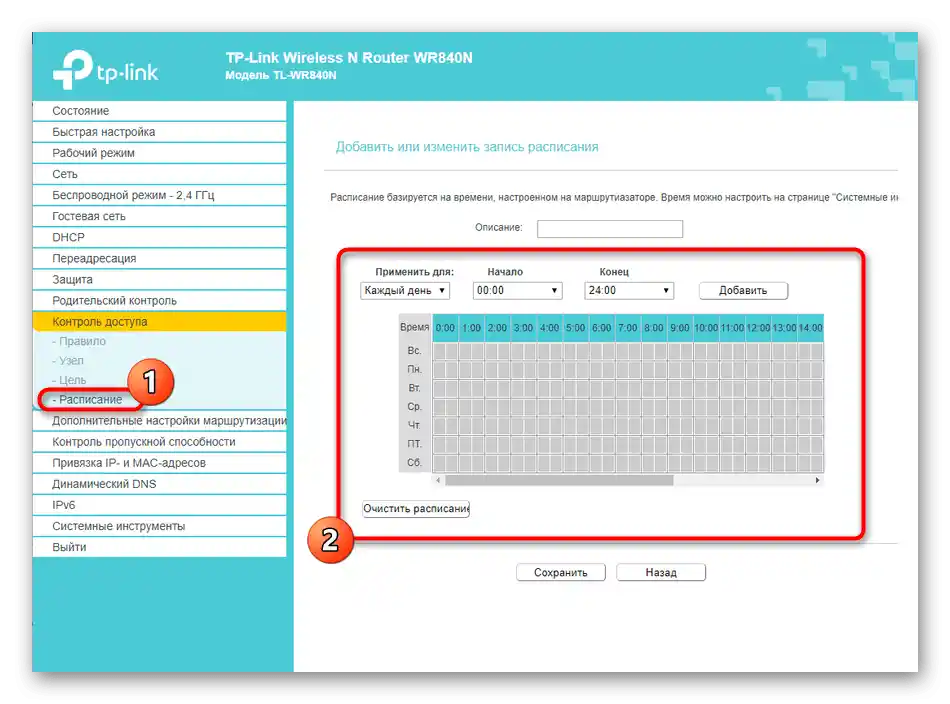Screen dimensions: 950x704
Task: Click the tp-link logo
Action: point(105,70)
